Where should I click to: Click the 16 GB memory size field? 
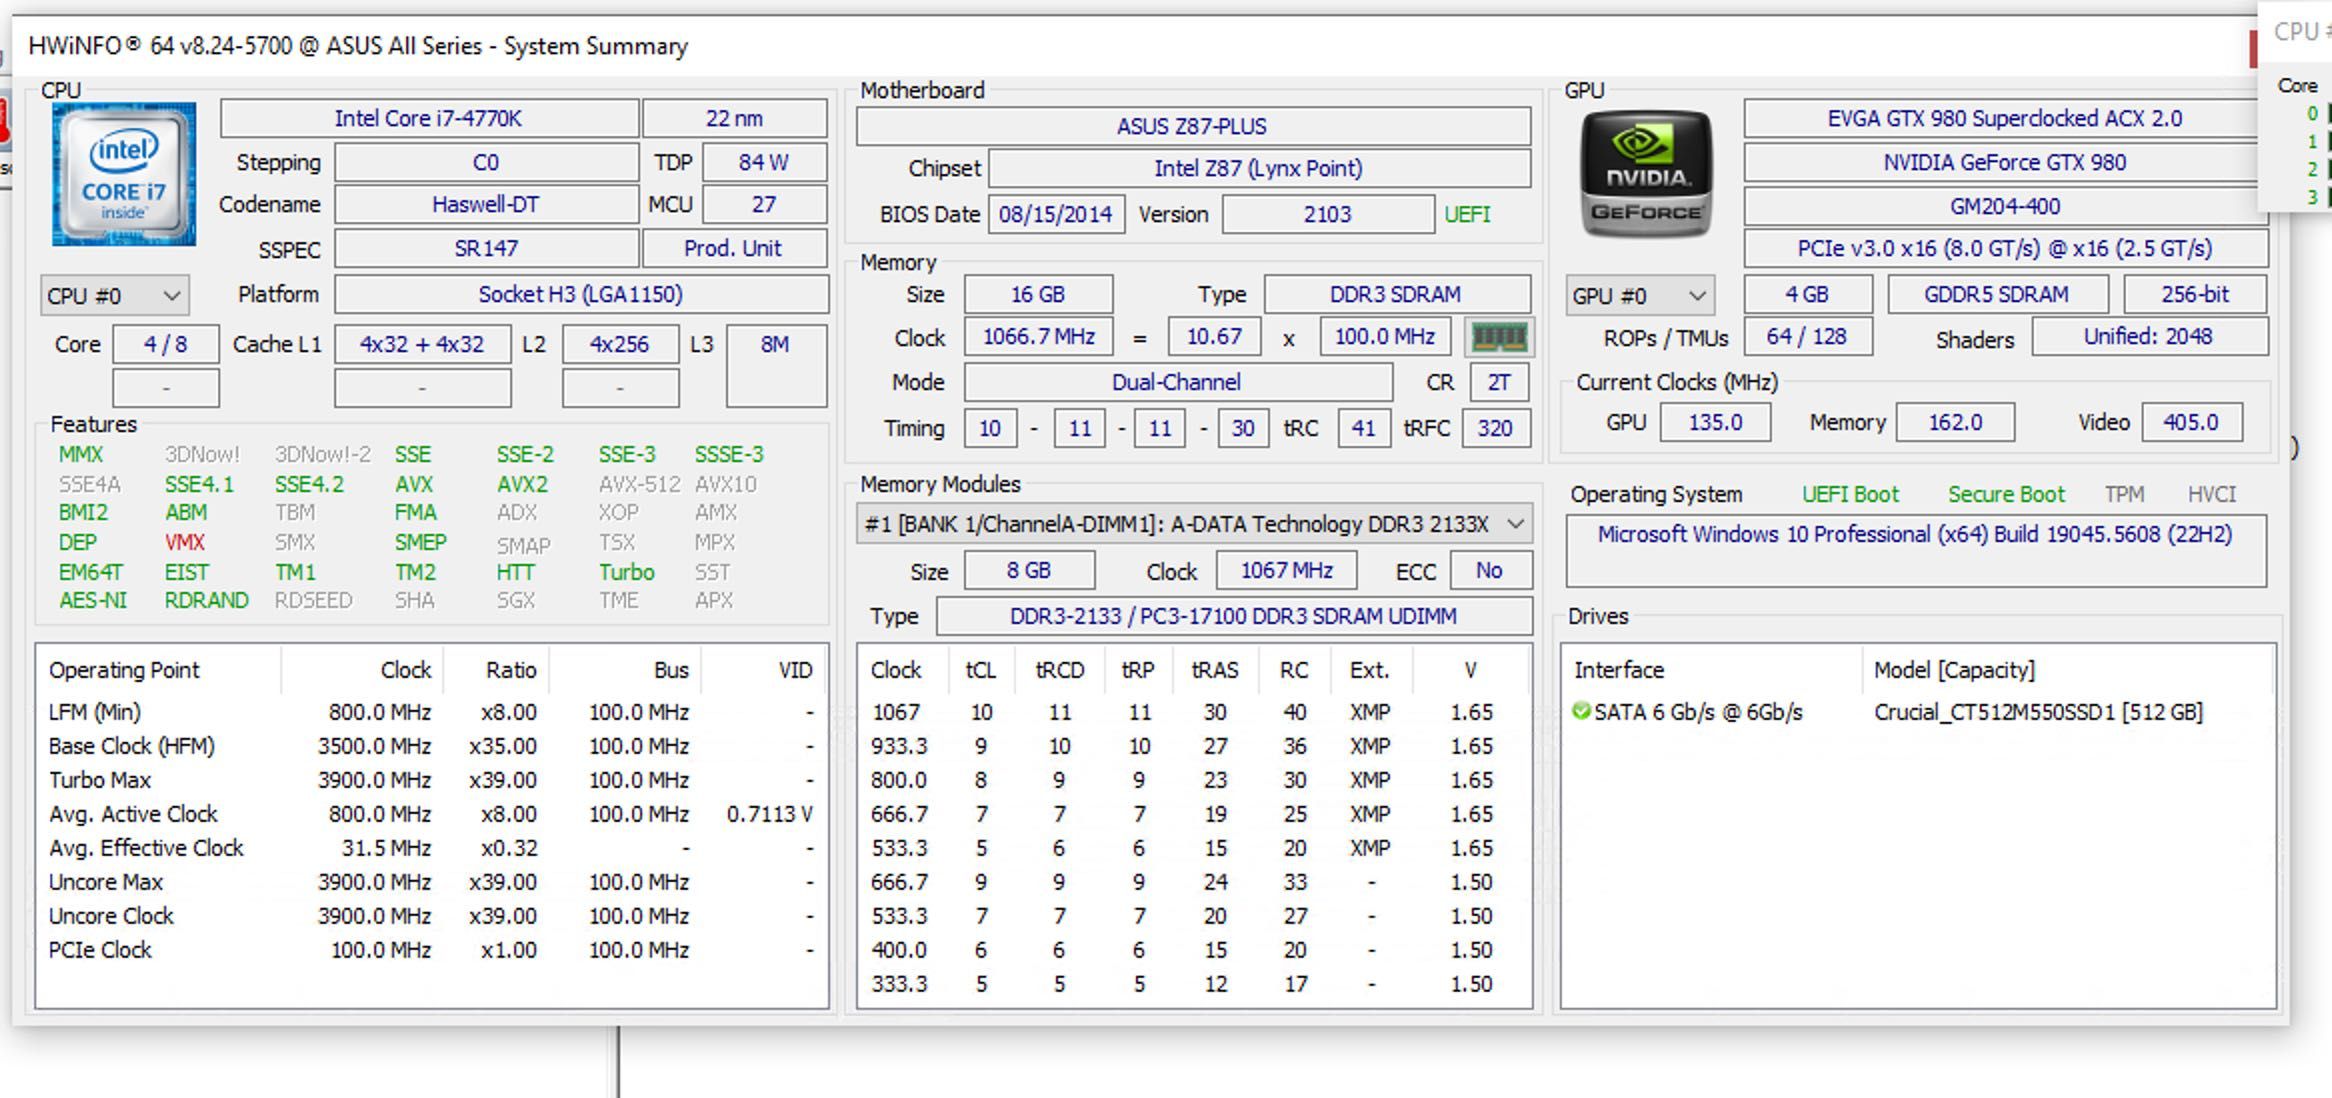coord(1038,294)
